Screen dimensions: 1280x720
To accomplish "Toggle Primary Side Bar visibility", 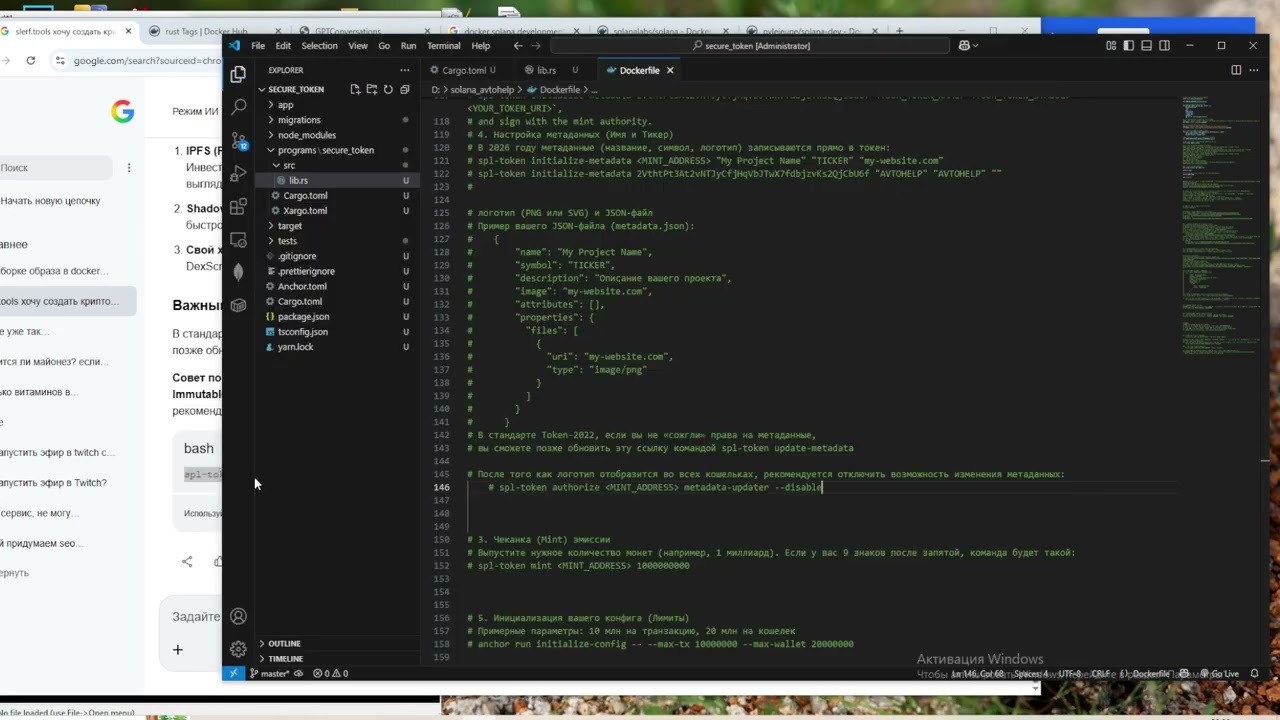I will (1129, 45).
